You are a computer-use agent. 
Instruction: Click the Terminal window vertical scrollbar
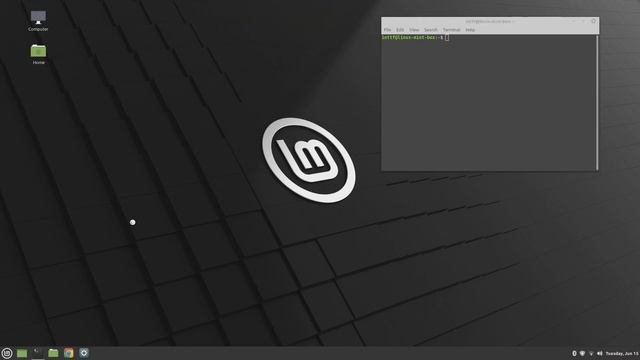pyautogui.click(x=597, y=102)
